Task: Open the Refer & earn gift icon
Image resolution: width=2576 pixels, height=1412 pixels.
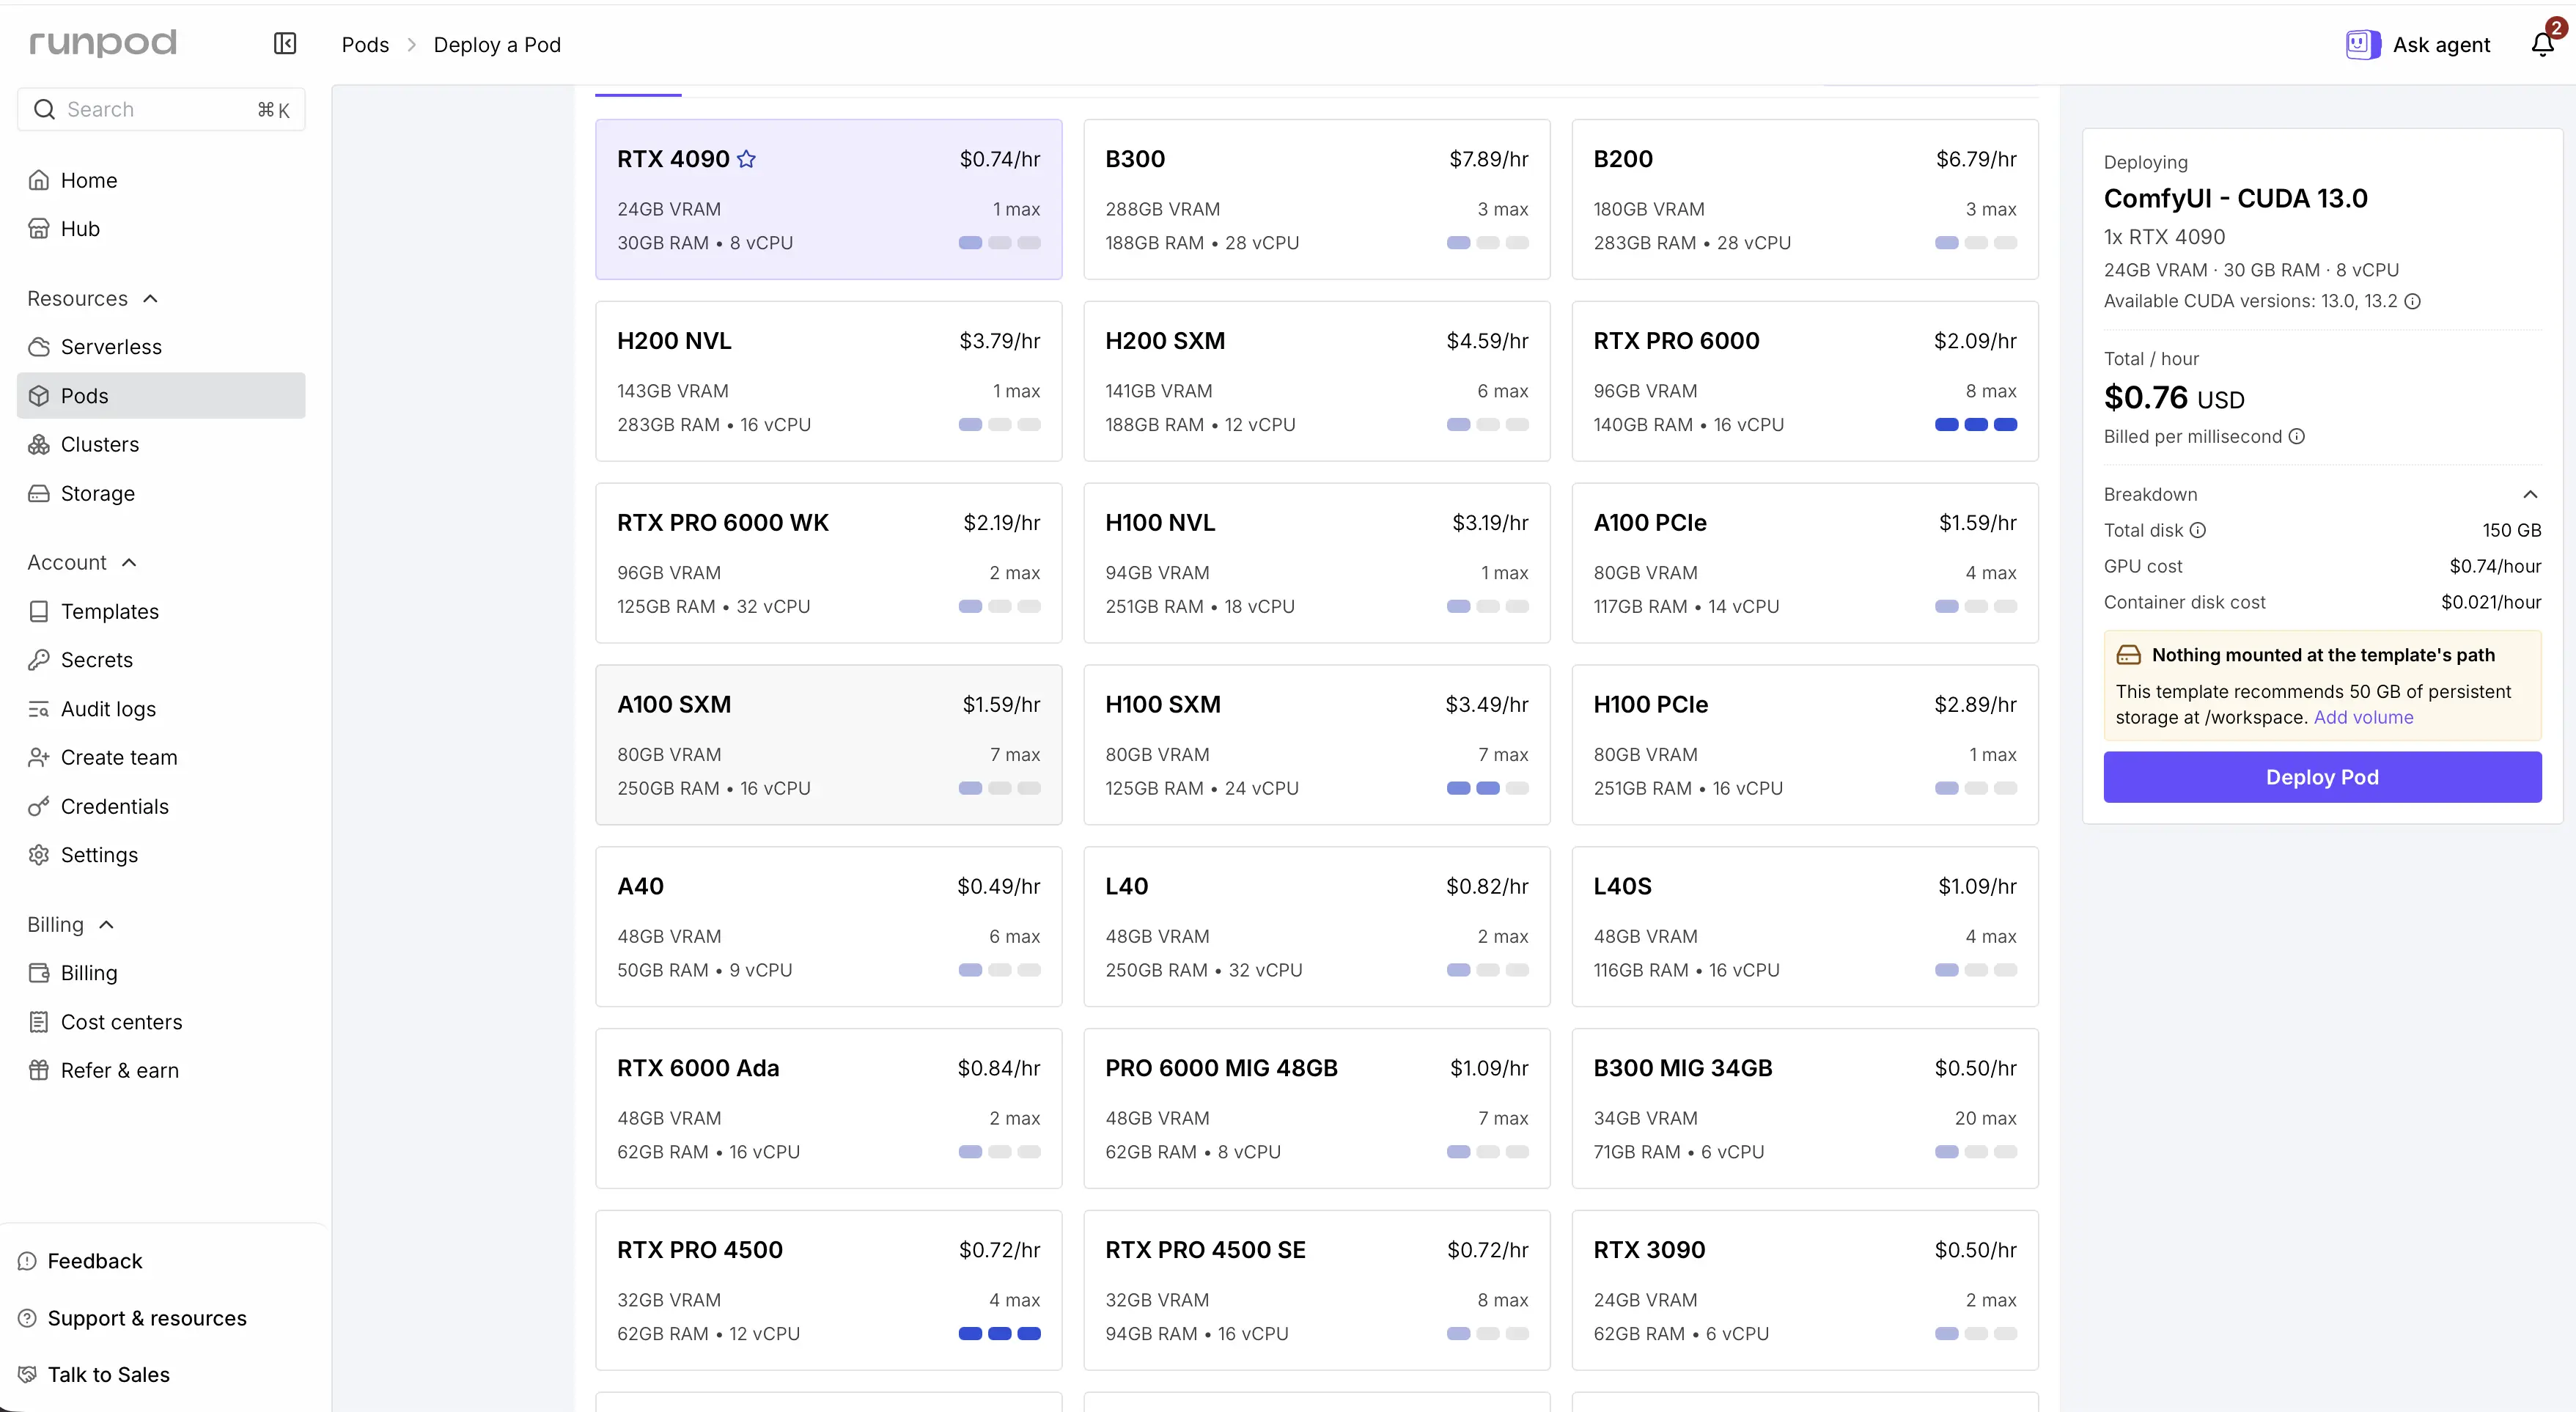Action: point(39,1071)
